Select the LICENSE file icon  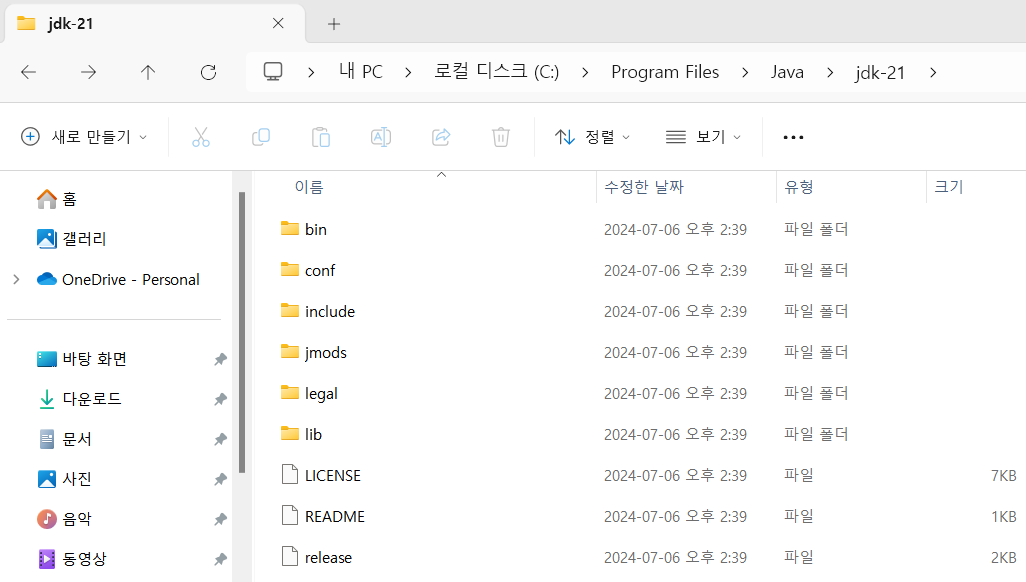click(x=290, y=474)
